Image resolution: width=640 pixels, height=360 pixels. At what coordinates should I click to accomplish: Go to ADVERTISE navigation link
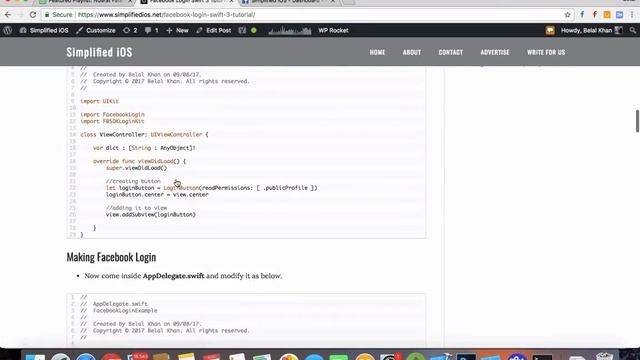tap(495, 52)
